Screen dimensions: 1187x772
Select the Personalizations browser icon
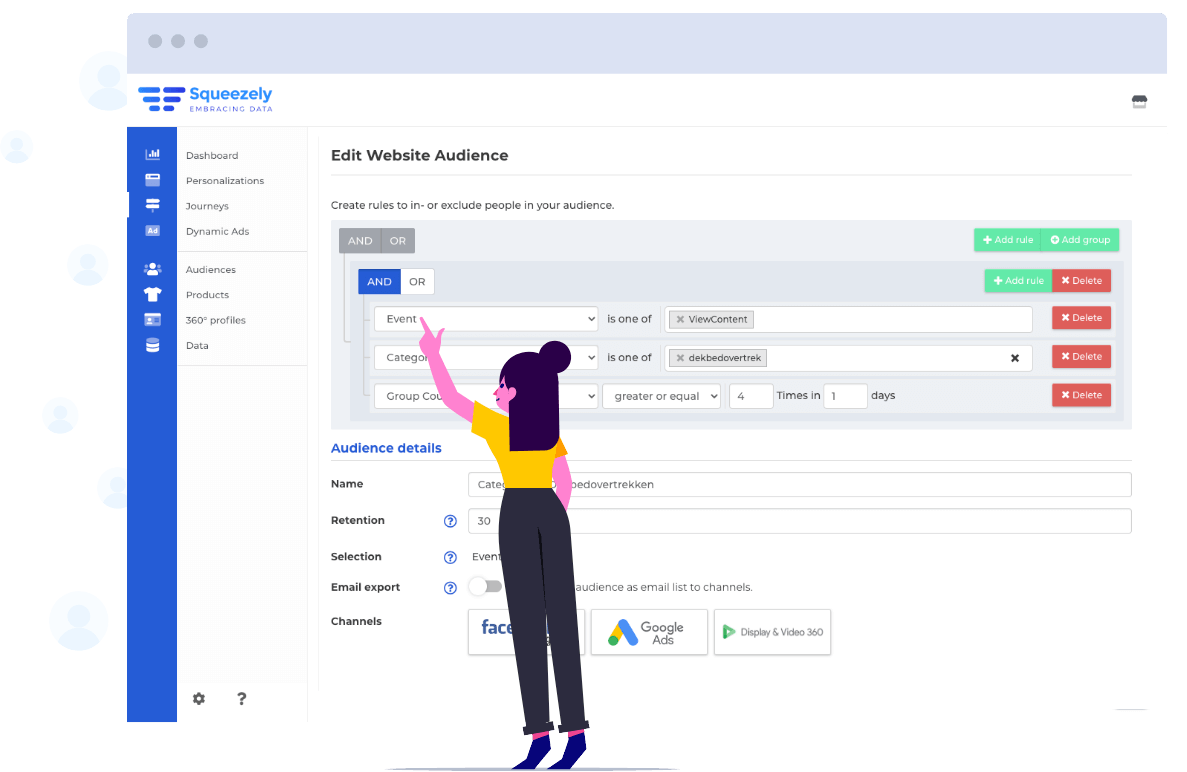tap(152, 179)
